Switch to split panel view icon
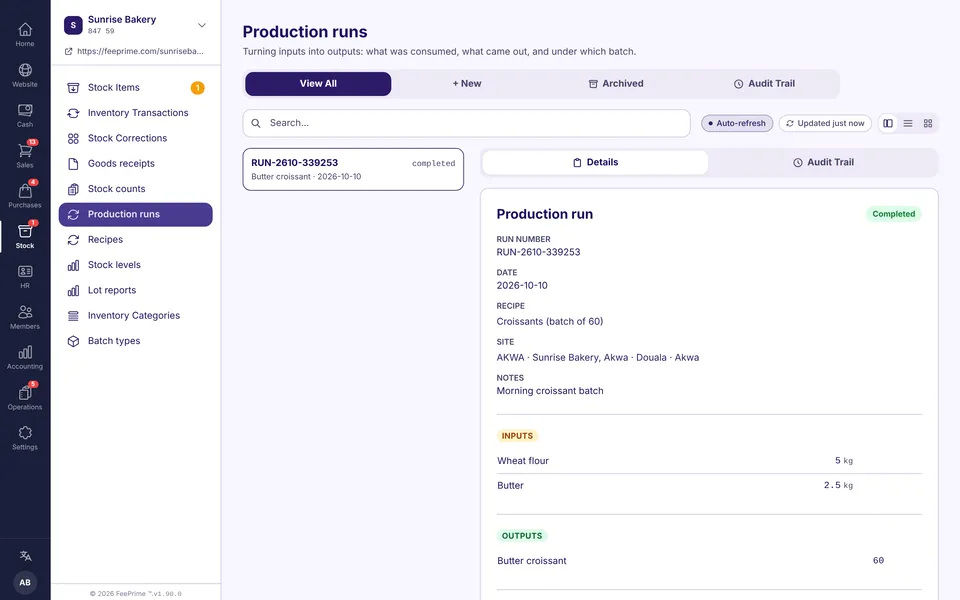This screenshot has width=960, height=600. coord(888,123)
